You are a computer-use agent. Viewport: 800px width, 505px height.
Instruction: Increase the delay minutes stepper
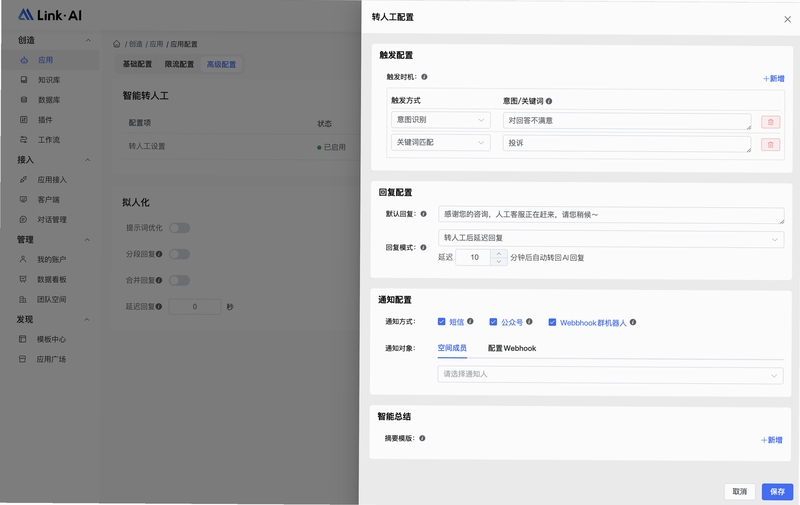pyautogui.click(x=498, y=254)
